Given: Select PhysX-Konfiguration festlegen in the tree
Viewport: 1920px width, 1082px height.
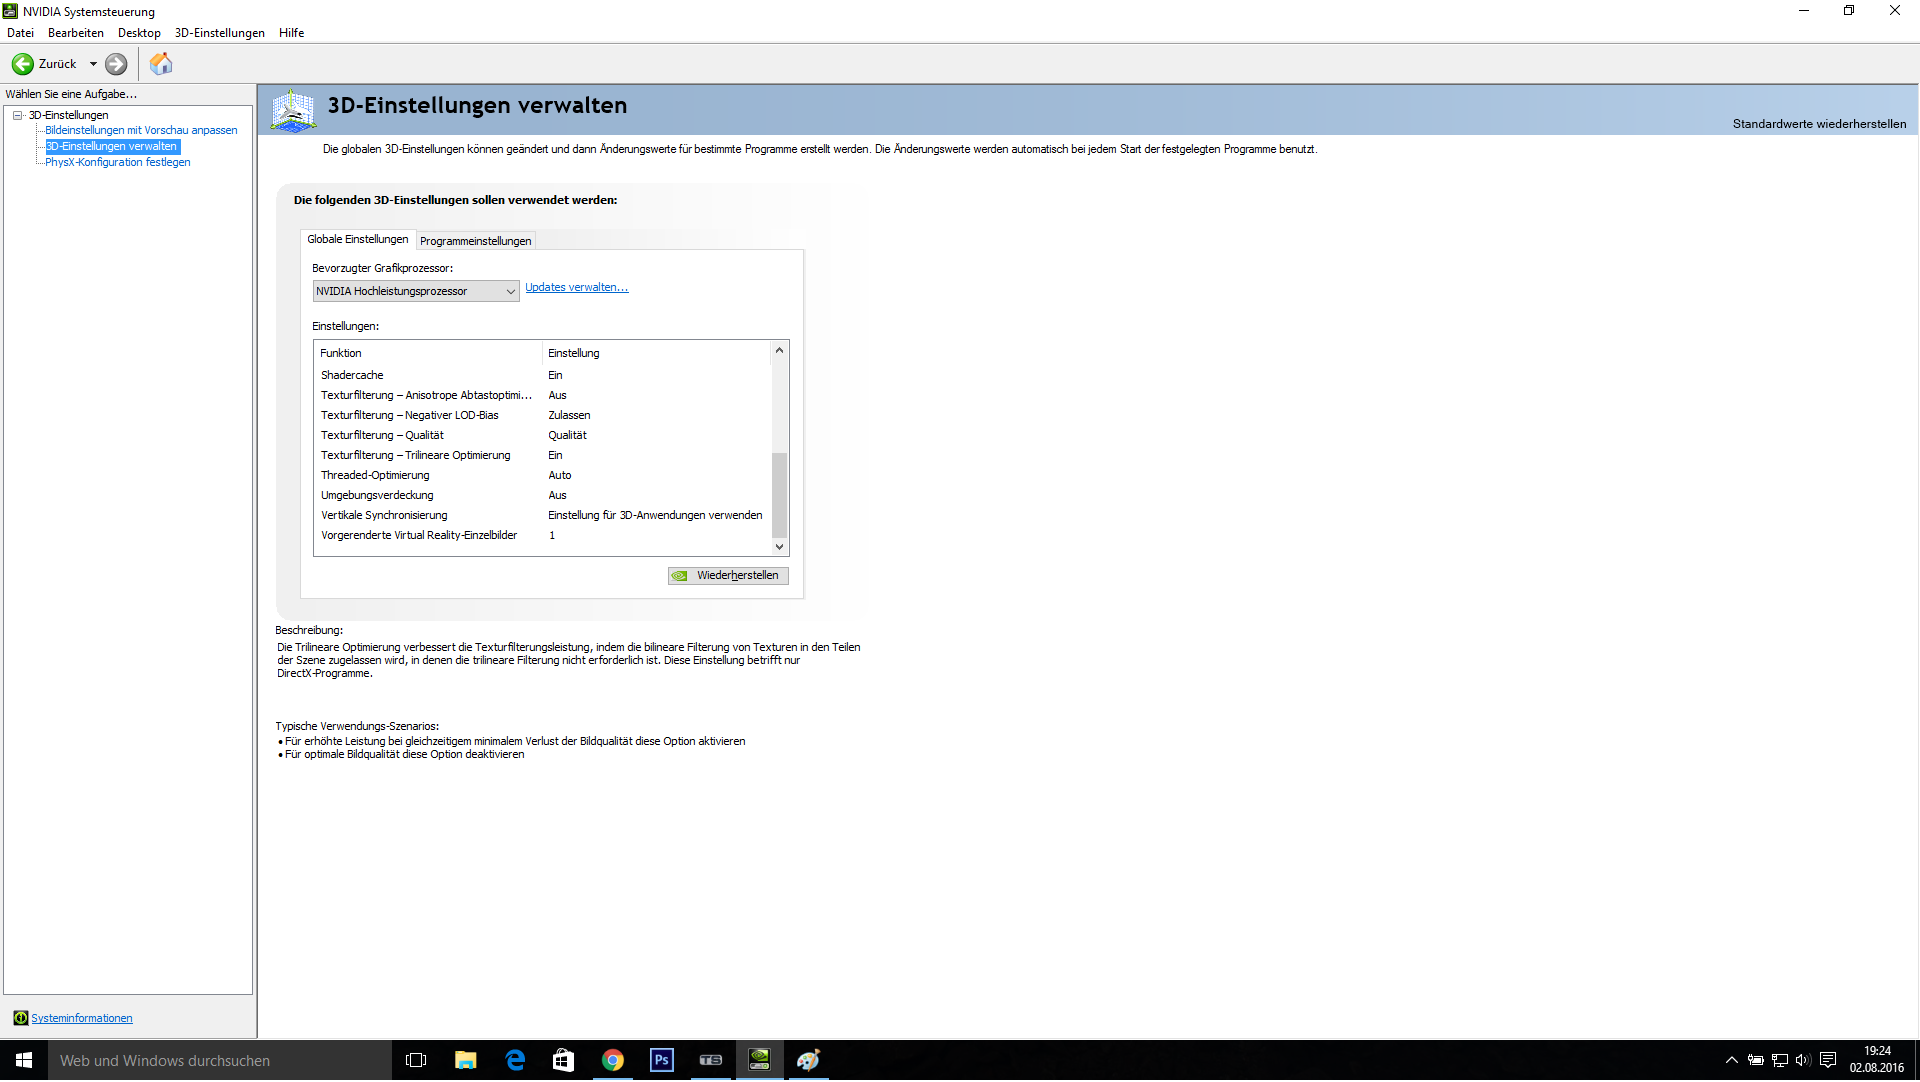Looking at the screenshot, I should pos(117,162).
